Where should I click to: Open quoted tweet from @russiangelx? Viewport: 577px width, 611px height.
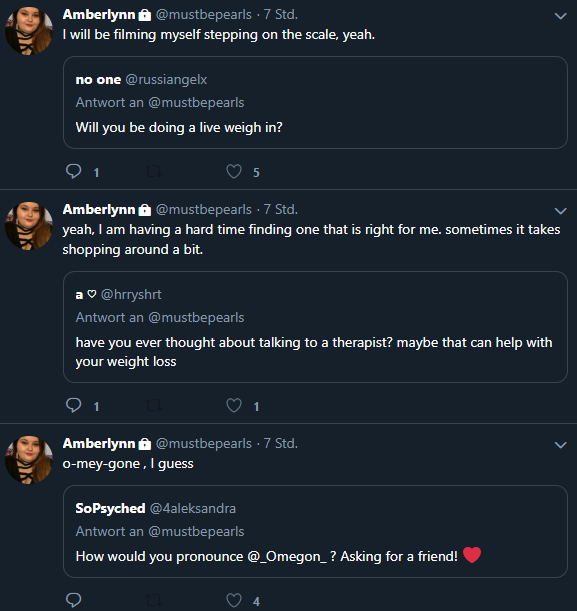(315, 102)
